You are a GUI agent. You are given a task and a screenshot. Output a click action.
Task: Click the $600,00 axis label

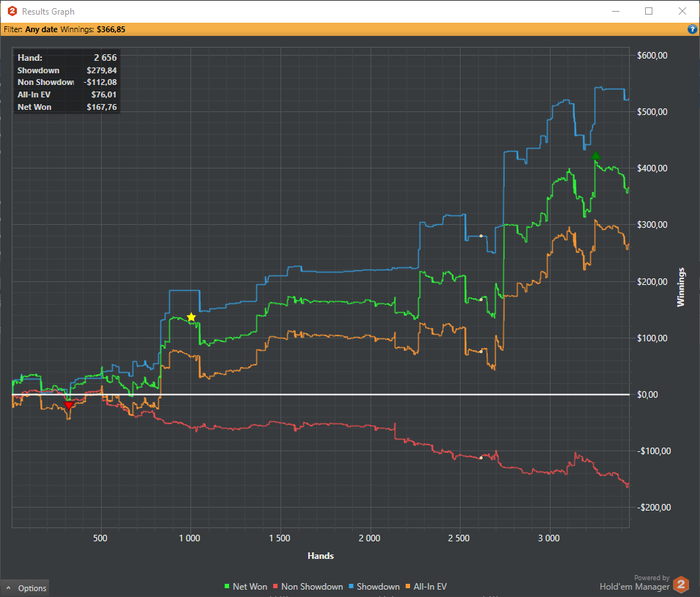[x=652, y=55]
